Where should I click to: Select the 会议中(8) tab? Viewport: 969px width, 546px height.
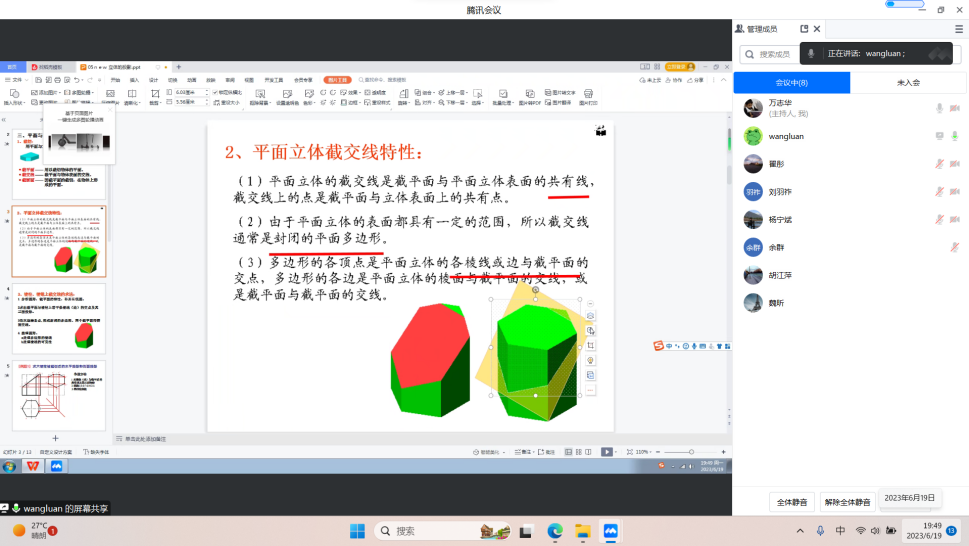click(x=791, y=82)
